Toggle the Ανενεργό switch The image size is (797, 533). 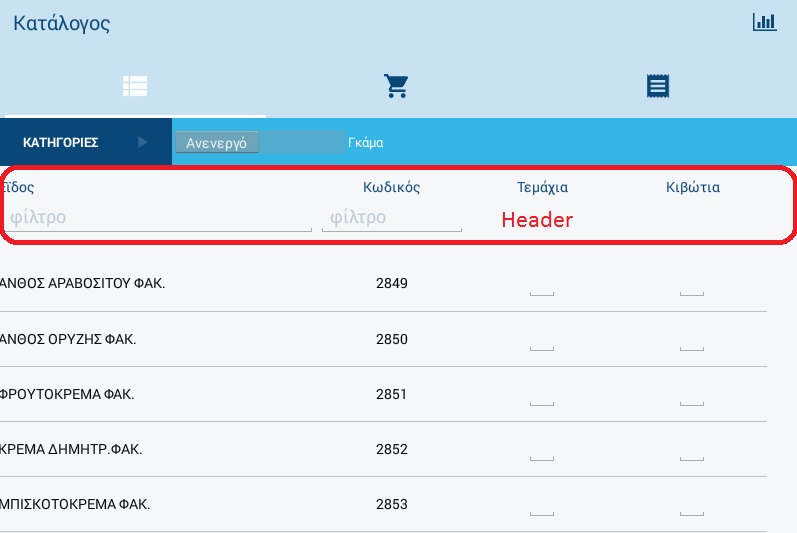pyautogui.click(x=260, y=142)
